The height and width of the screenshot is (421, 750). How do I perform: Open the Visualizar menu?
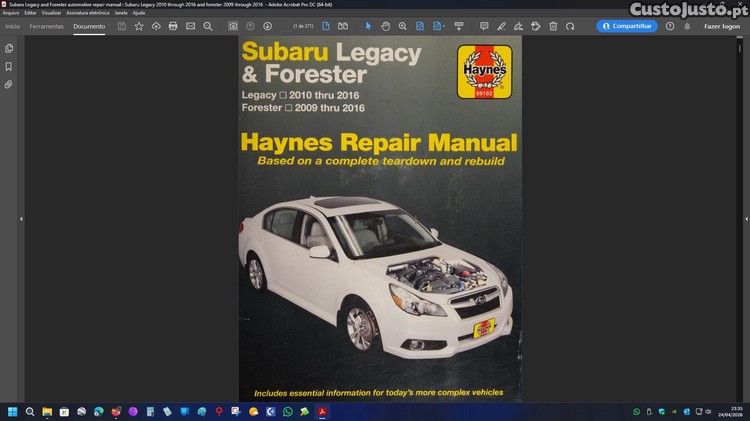pyautogui.click(x=51, y=12)
